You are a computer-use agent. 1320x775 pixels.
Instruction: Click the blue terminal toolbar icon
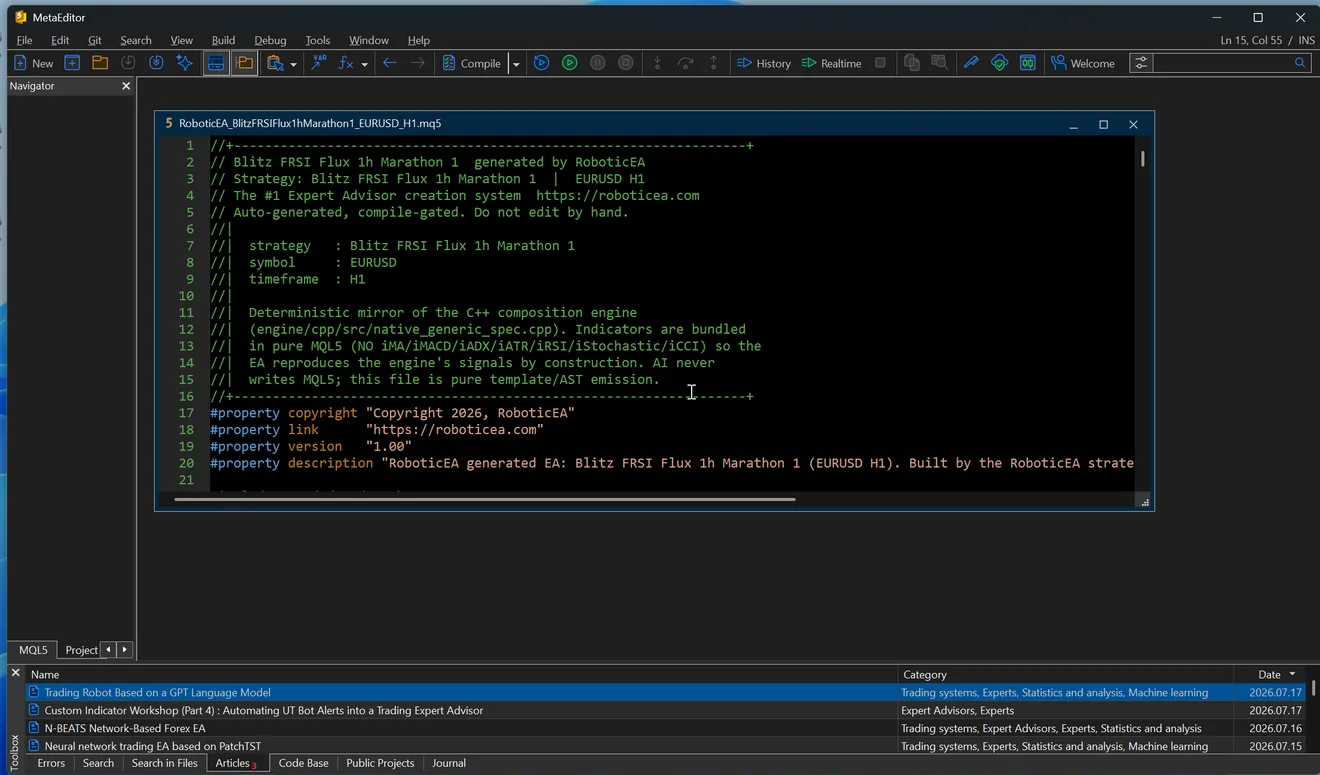pyautogui.click(x=1027, y=63)
